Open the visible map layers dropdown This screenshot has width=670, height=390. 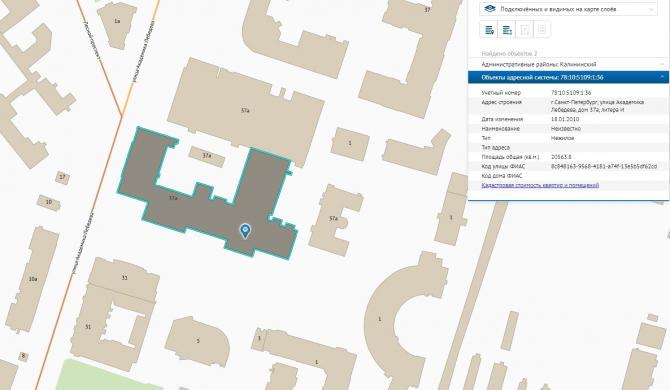pyautogui.click(x=568, y=9)
